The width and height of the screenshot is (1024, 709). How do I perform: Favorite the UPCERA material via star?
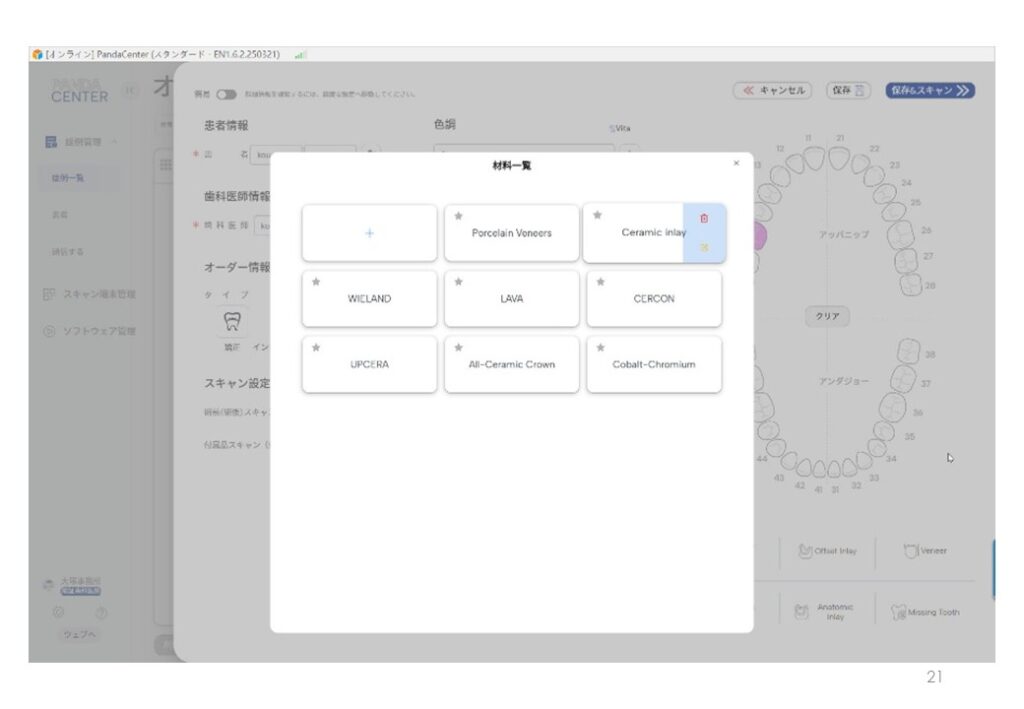click(x=316, y=348)
